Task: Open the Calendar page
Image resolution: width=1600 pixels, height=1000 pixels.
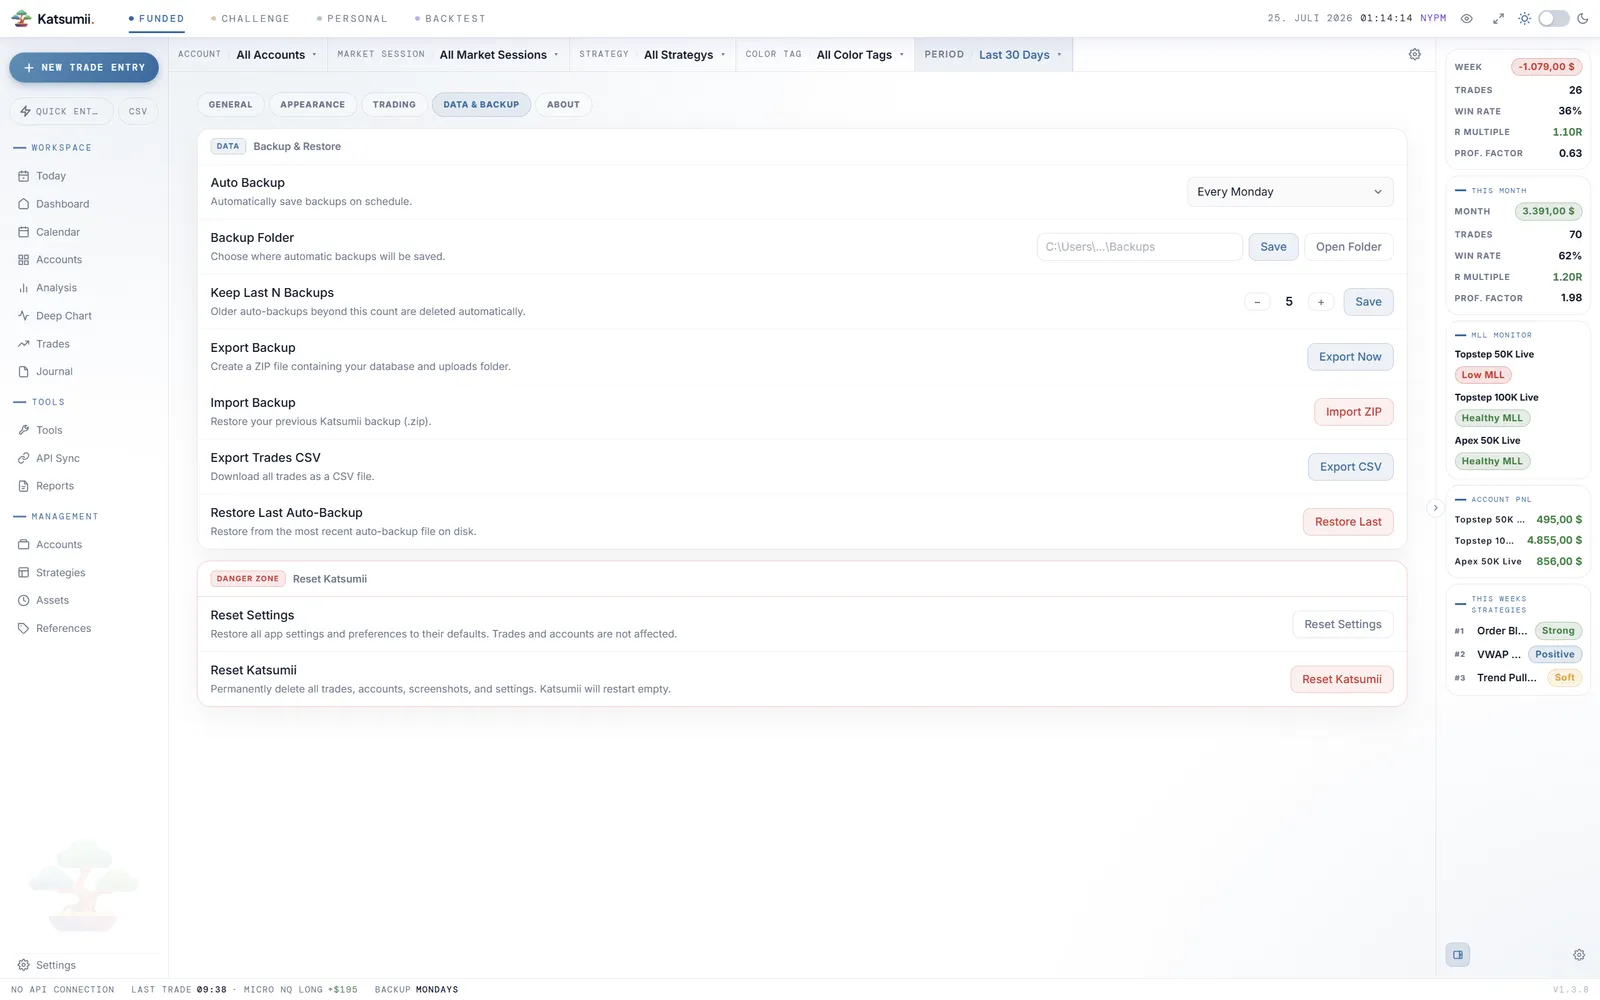Action: pos(58,232)
